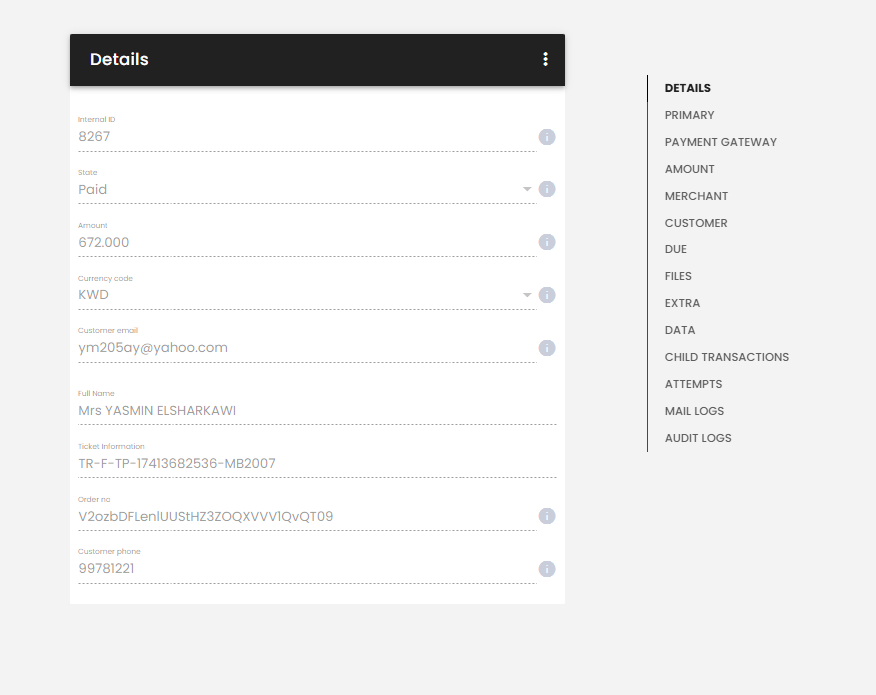
Task: Click the Paid state value
Action: click(93, 189)
